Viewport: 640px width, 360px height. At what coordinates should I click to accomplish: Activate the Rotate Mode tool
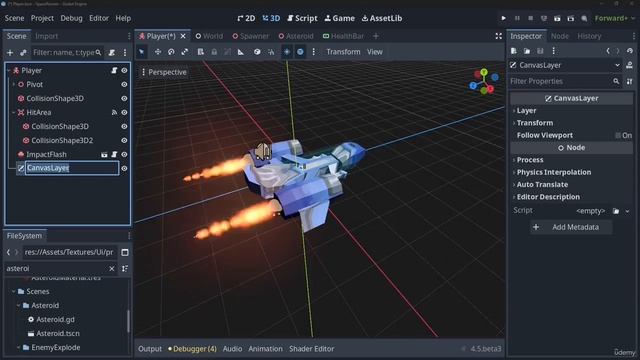click(x=171, y=52)
